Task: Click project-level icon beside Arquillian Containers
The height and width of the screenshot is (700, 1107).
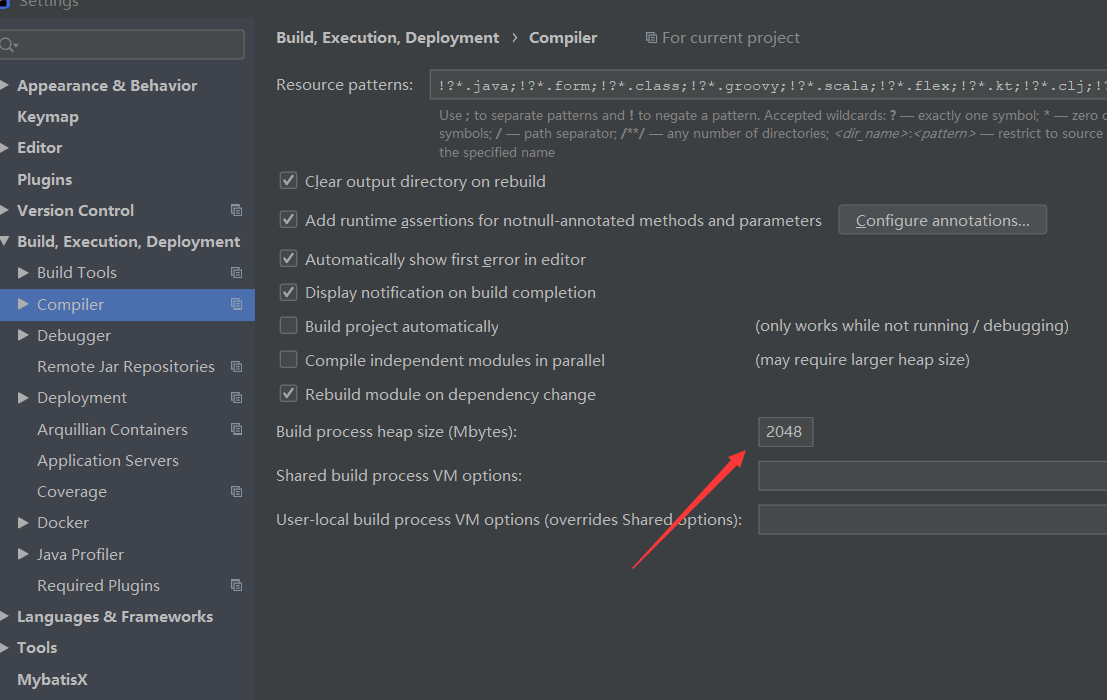Action: click(236, 429)
